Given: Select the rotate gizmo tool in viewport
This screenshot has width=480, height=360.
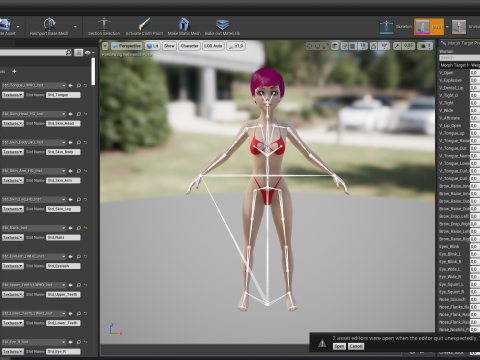Looking at the screenshot, I should tap(317, 46).
